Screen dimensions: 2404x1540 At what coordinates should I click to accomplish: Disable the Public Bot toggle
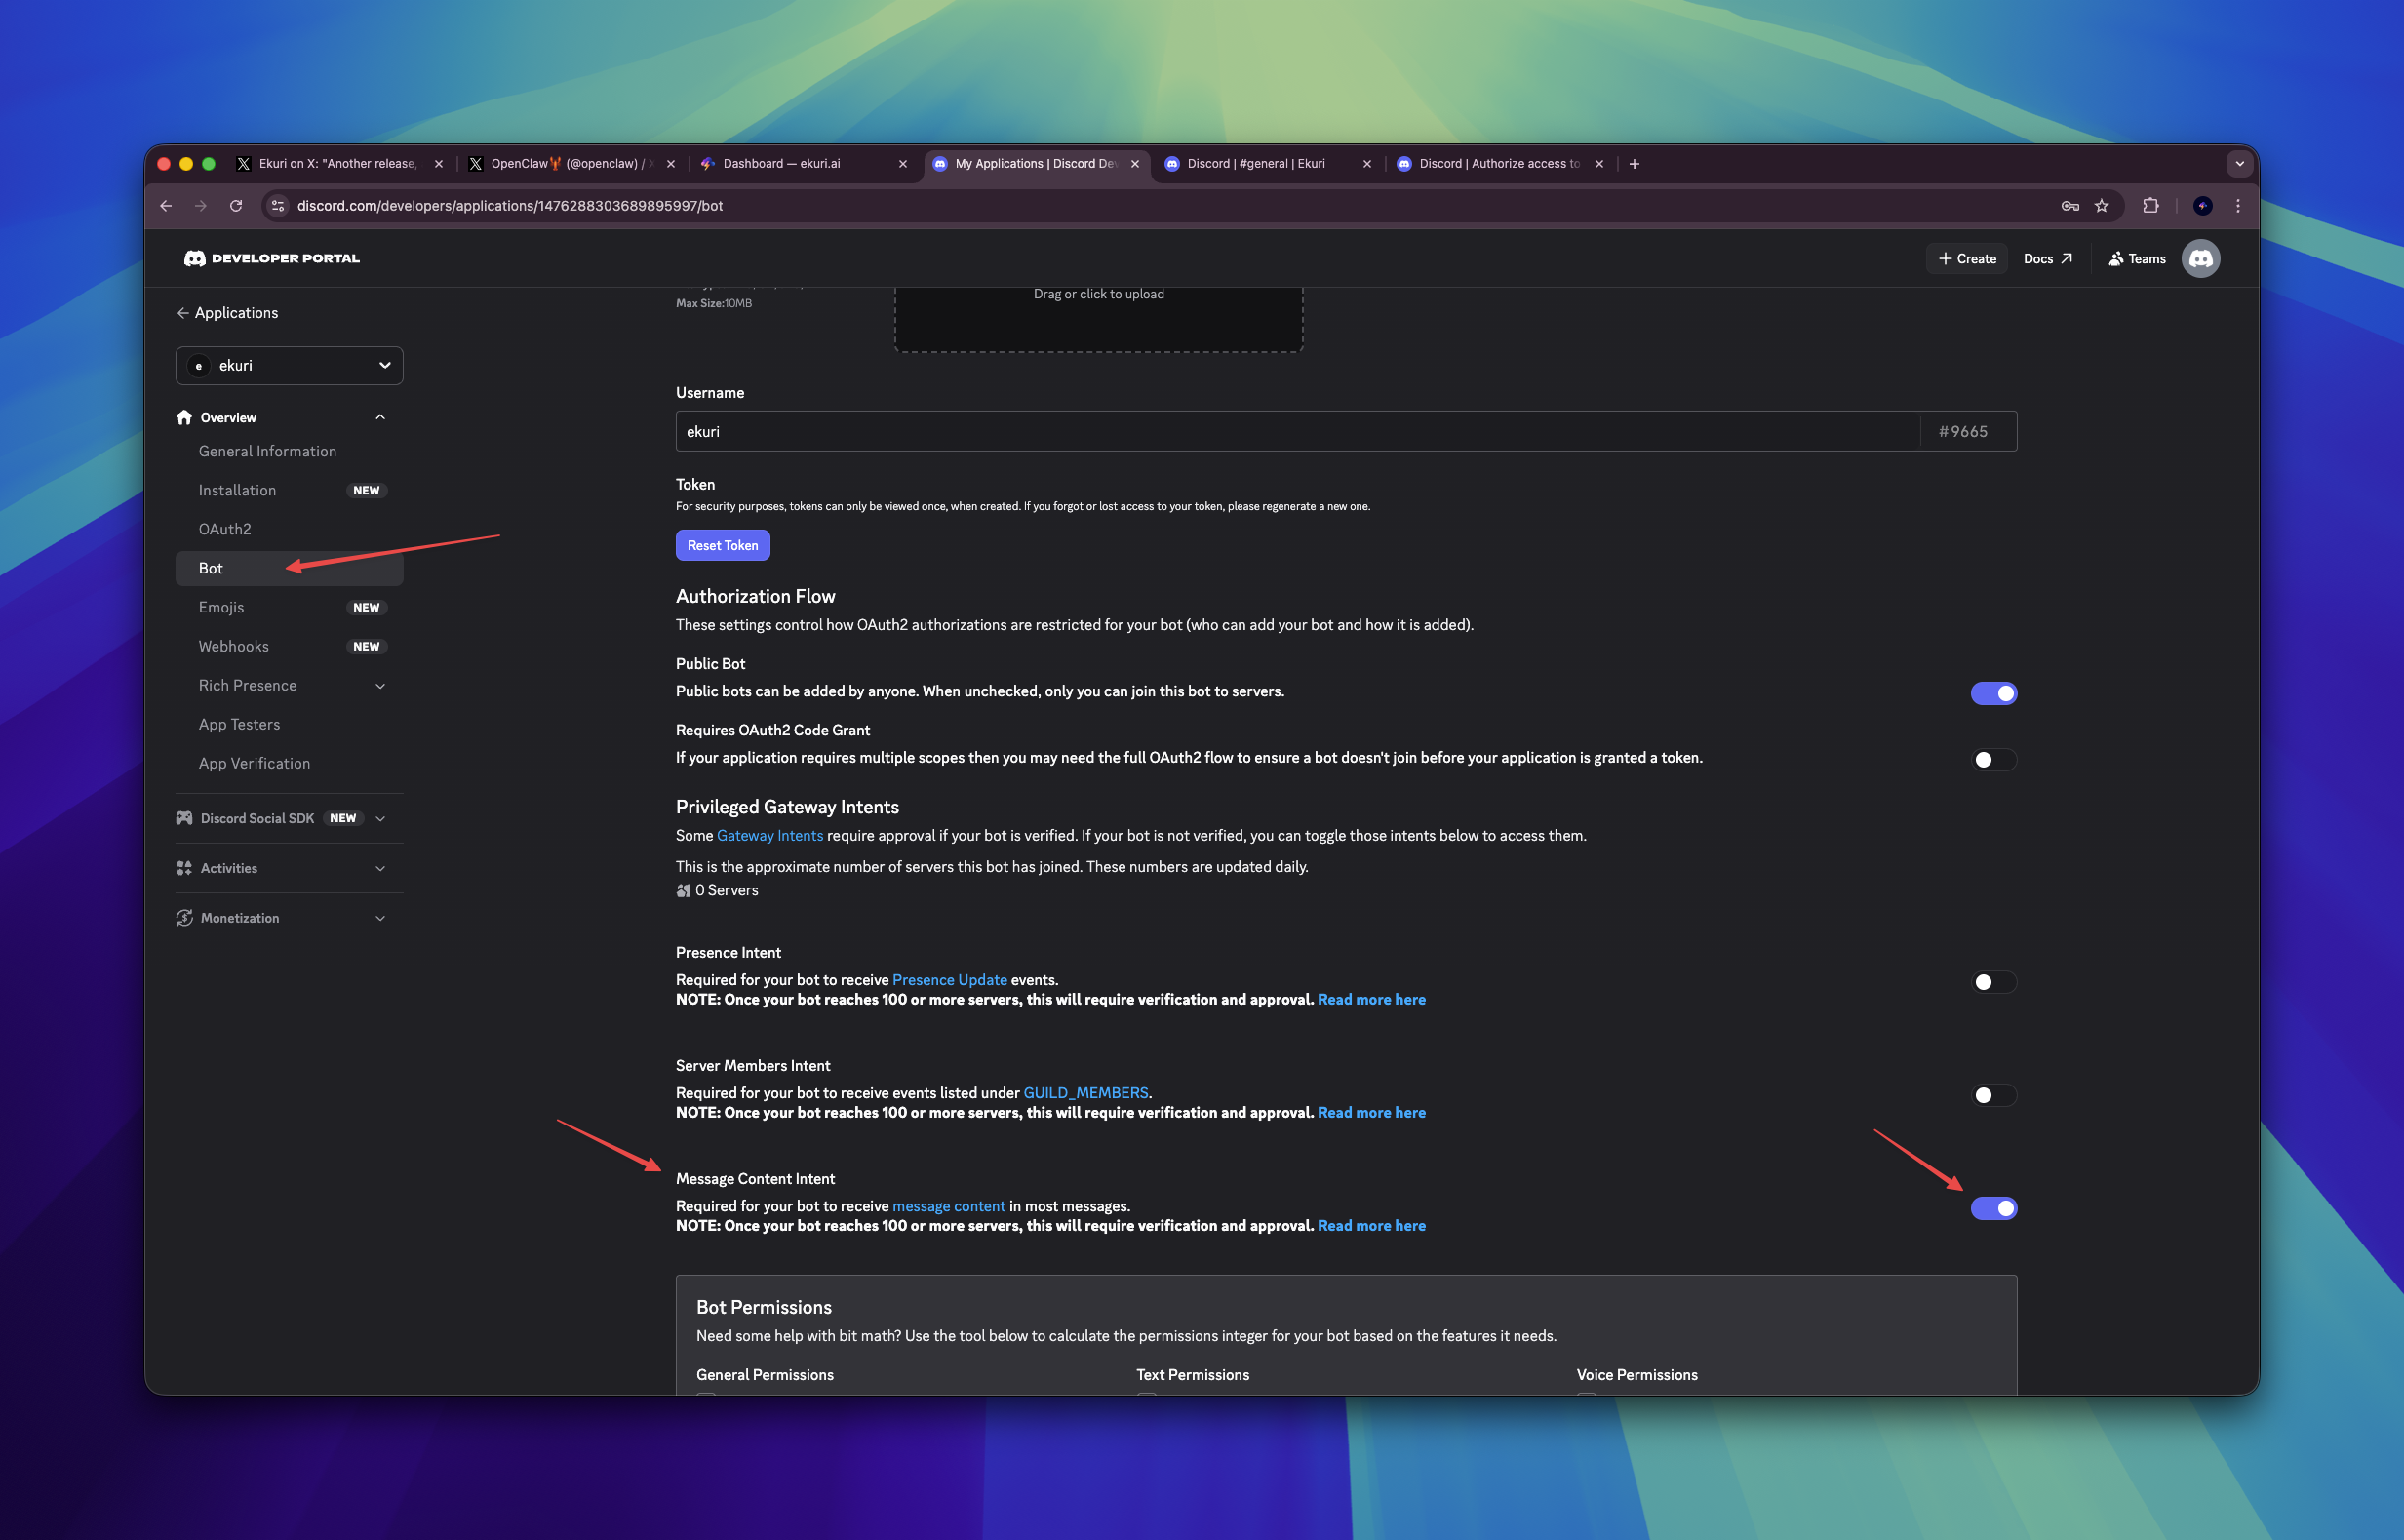click(x=1993, y=693)
